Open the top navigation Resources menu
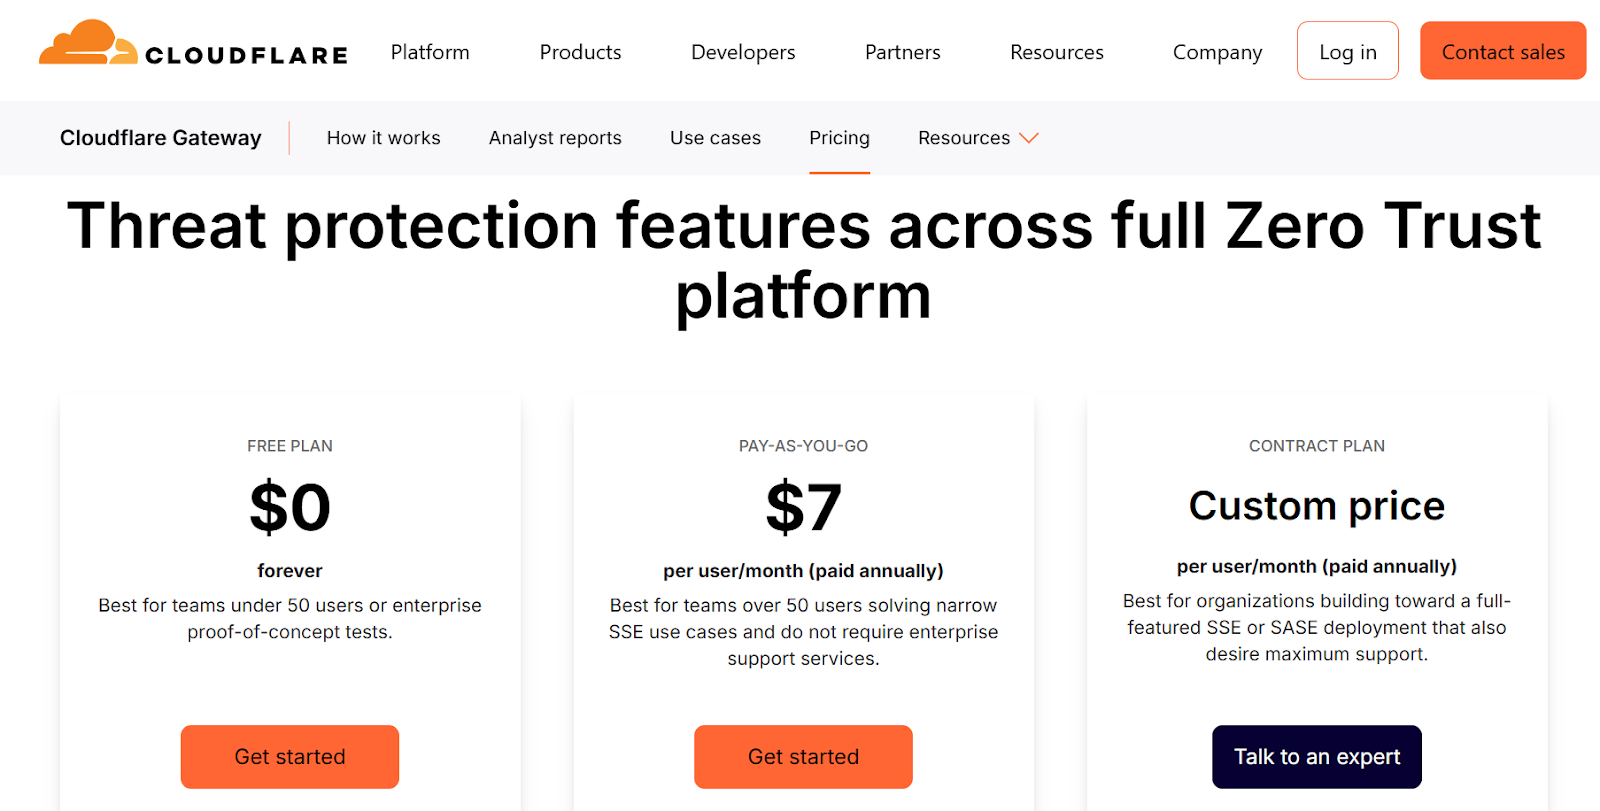The width and height of the screenshot is (1600, 811). coord(1056,52)
